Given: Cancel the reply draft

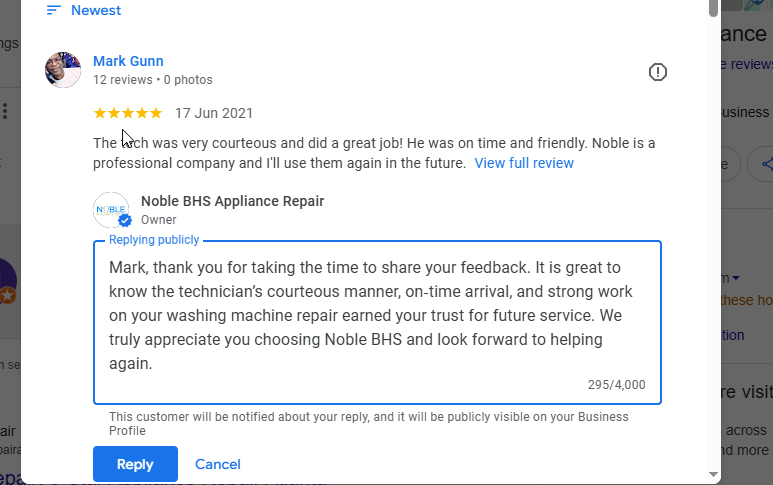Looking at the screenshot, I should point(218,464).
